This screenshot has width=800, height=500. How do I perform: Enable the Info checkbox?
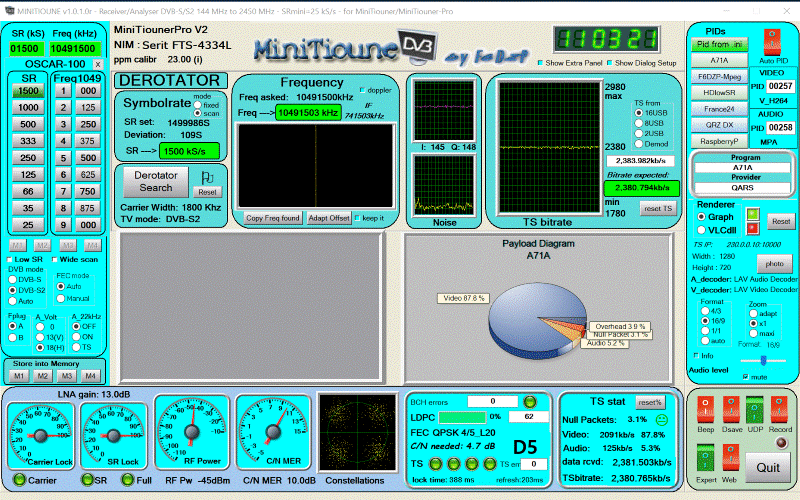pos(696,355)
